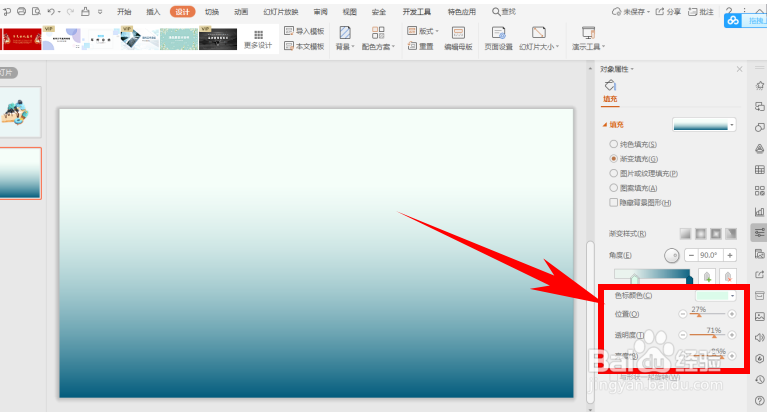The width and height of the screenshot is (767, 412).
Task: Decrease the angle with minus button
Action: (691, 255)
